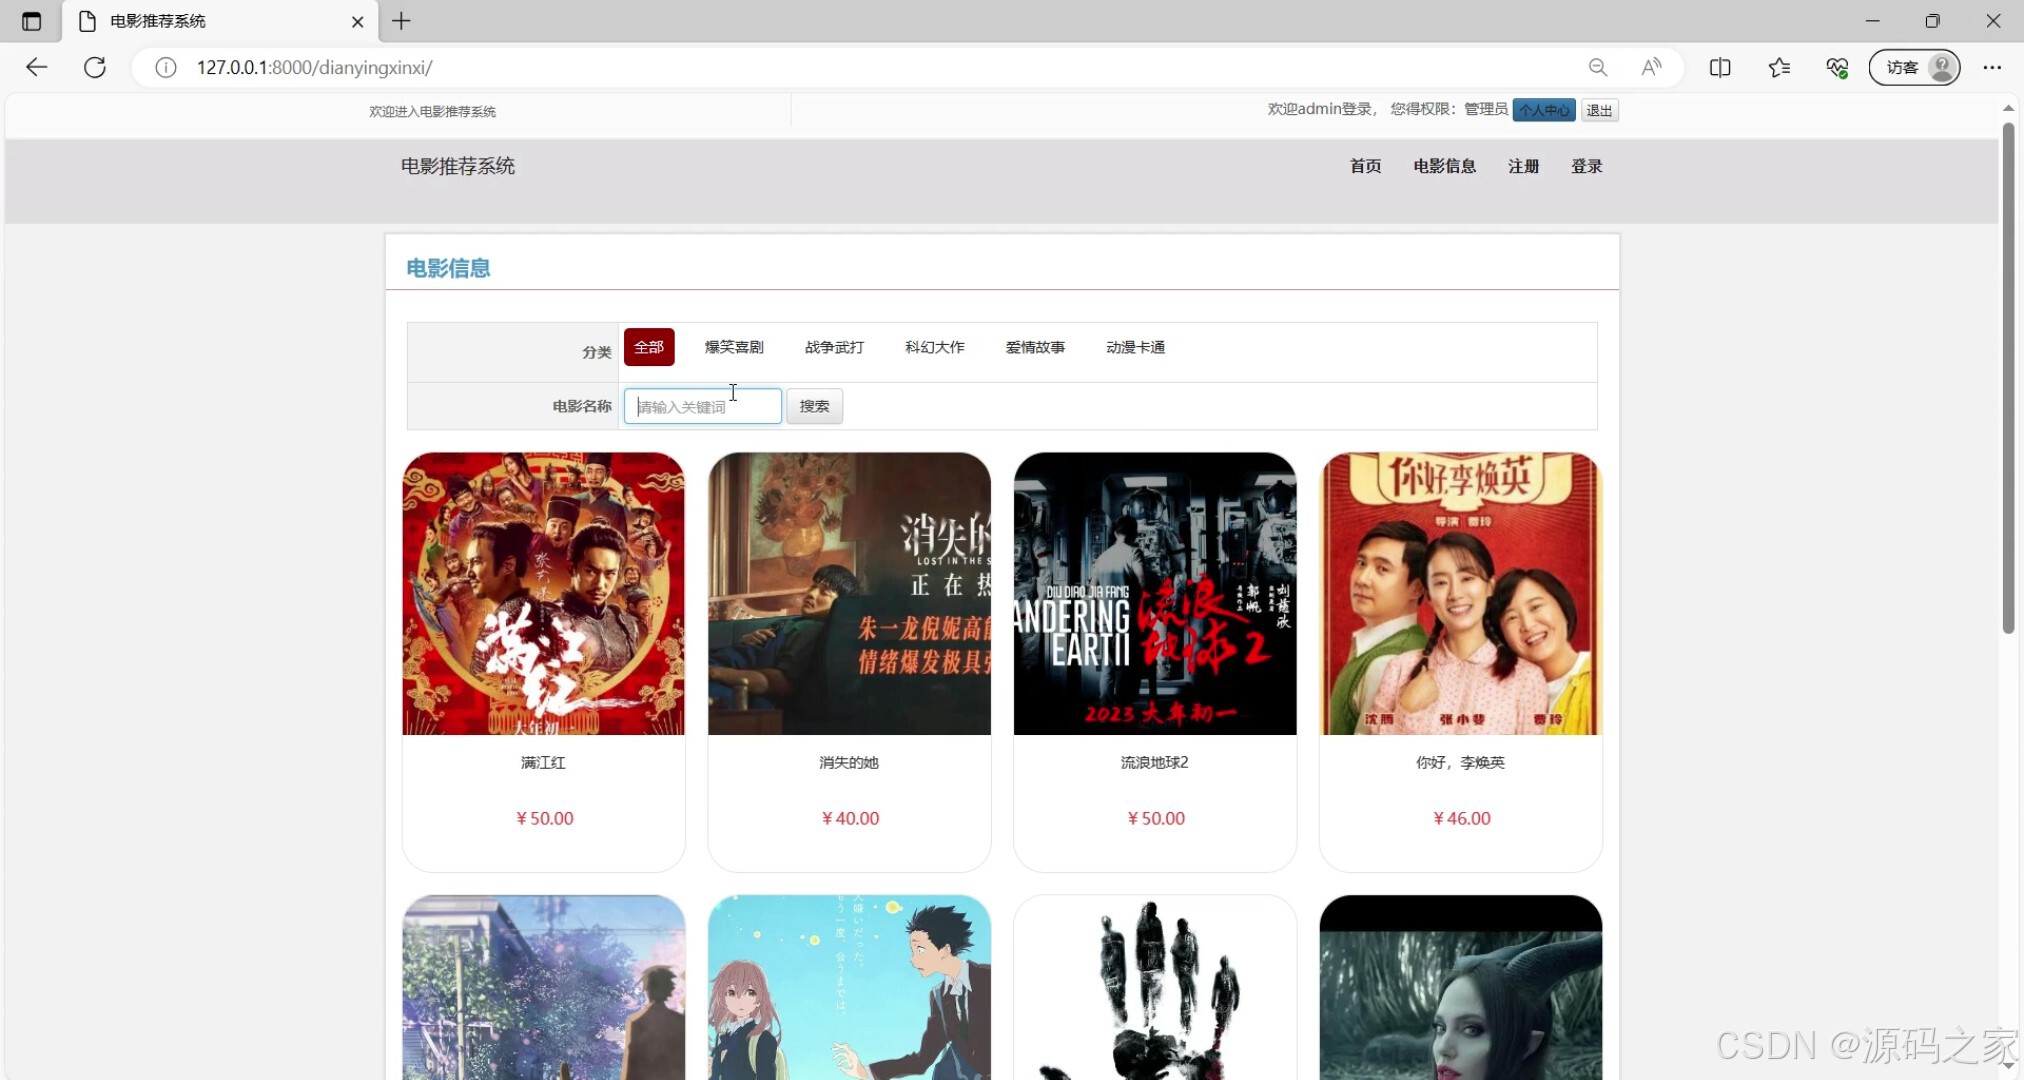
Task: Open the horned woman movie poster
Action: tap(1461, 988)
